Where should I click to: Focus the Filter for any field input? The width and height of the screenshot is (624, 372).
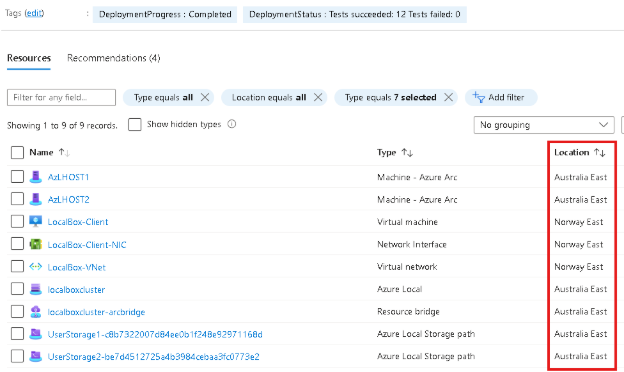(61, 97)
